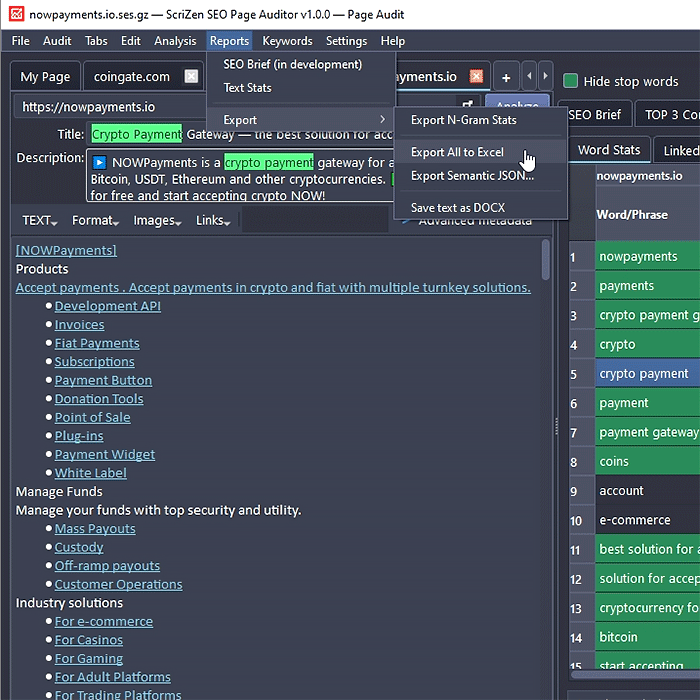Click the Reports menu
700x700 pixels.
229,41
